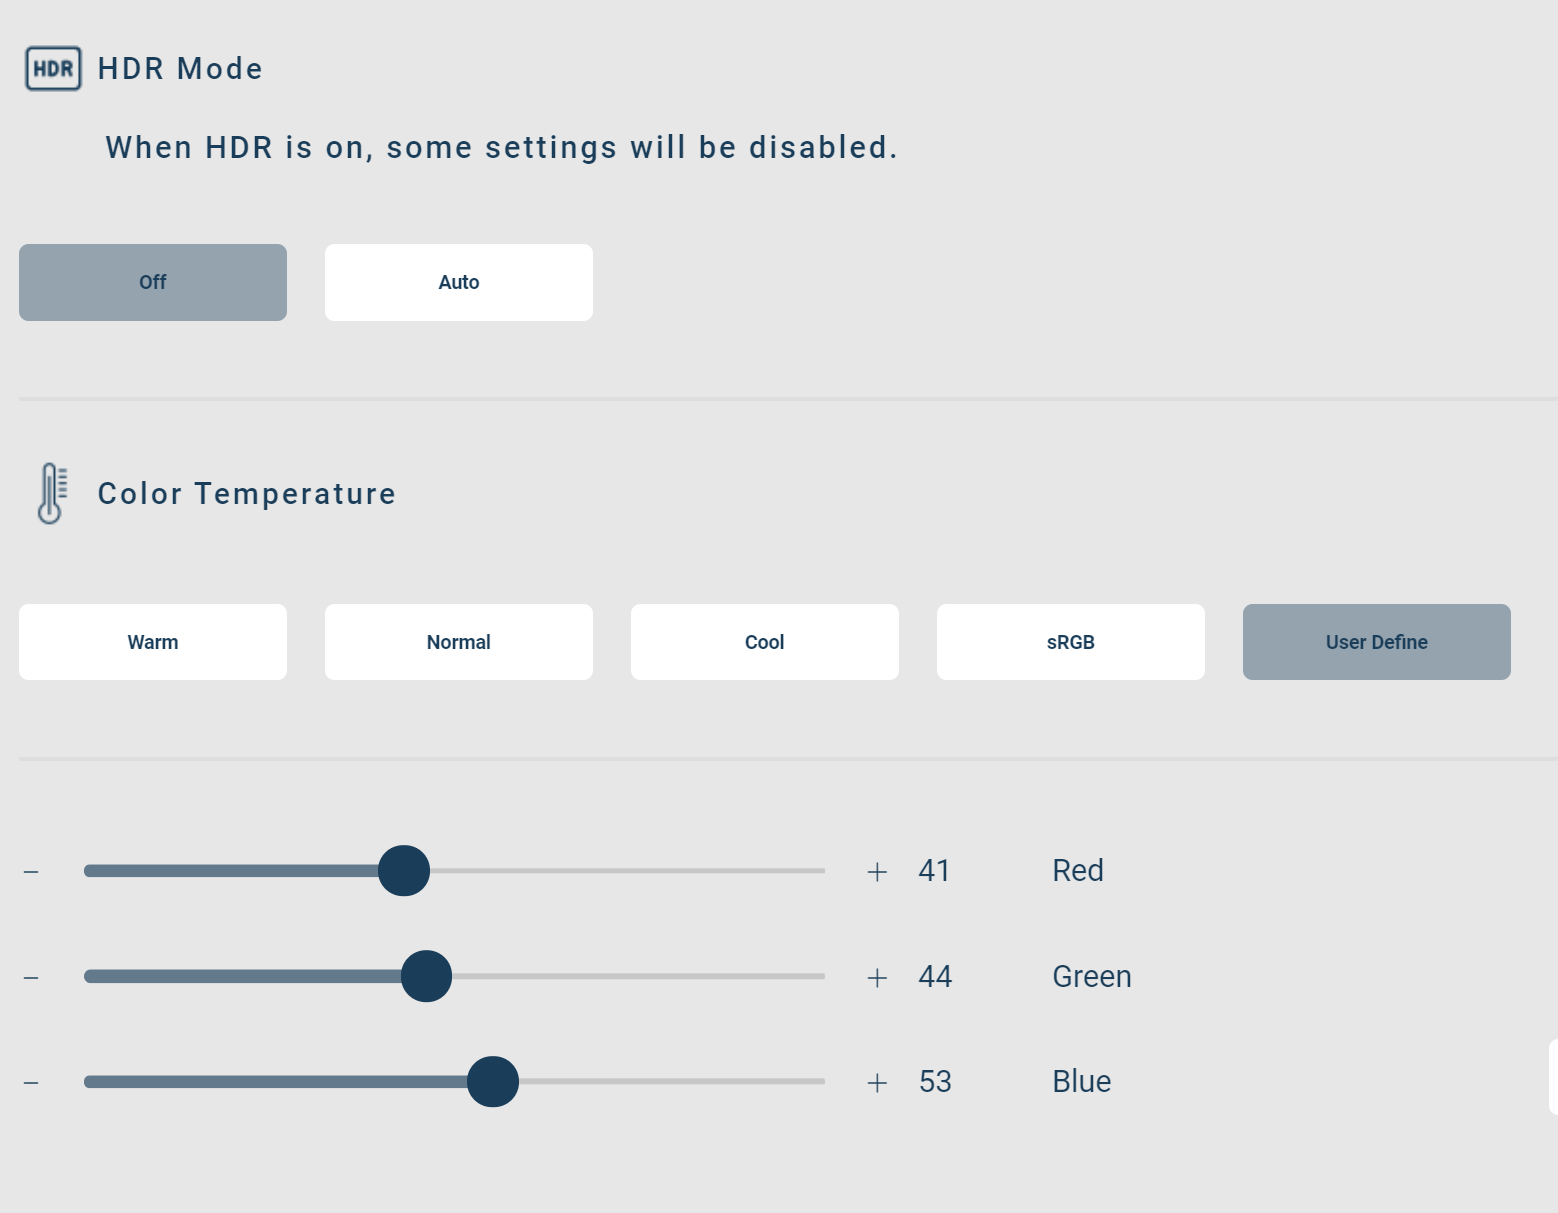Decrease Green with the minus icon
Screen dimensions: 1558x1213
tap(31, 977)
